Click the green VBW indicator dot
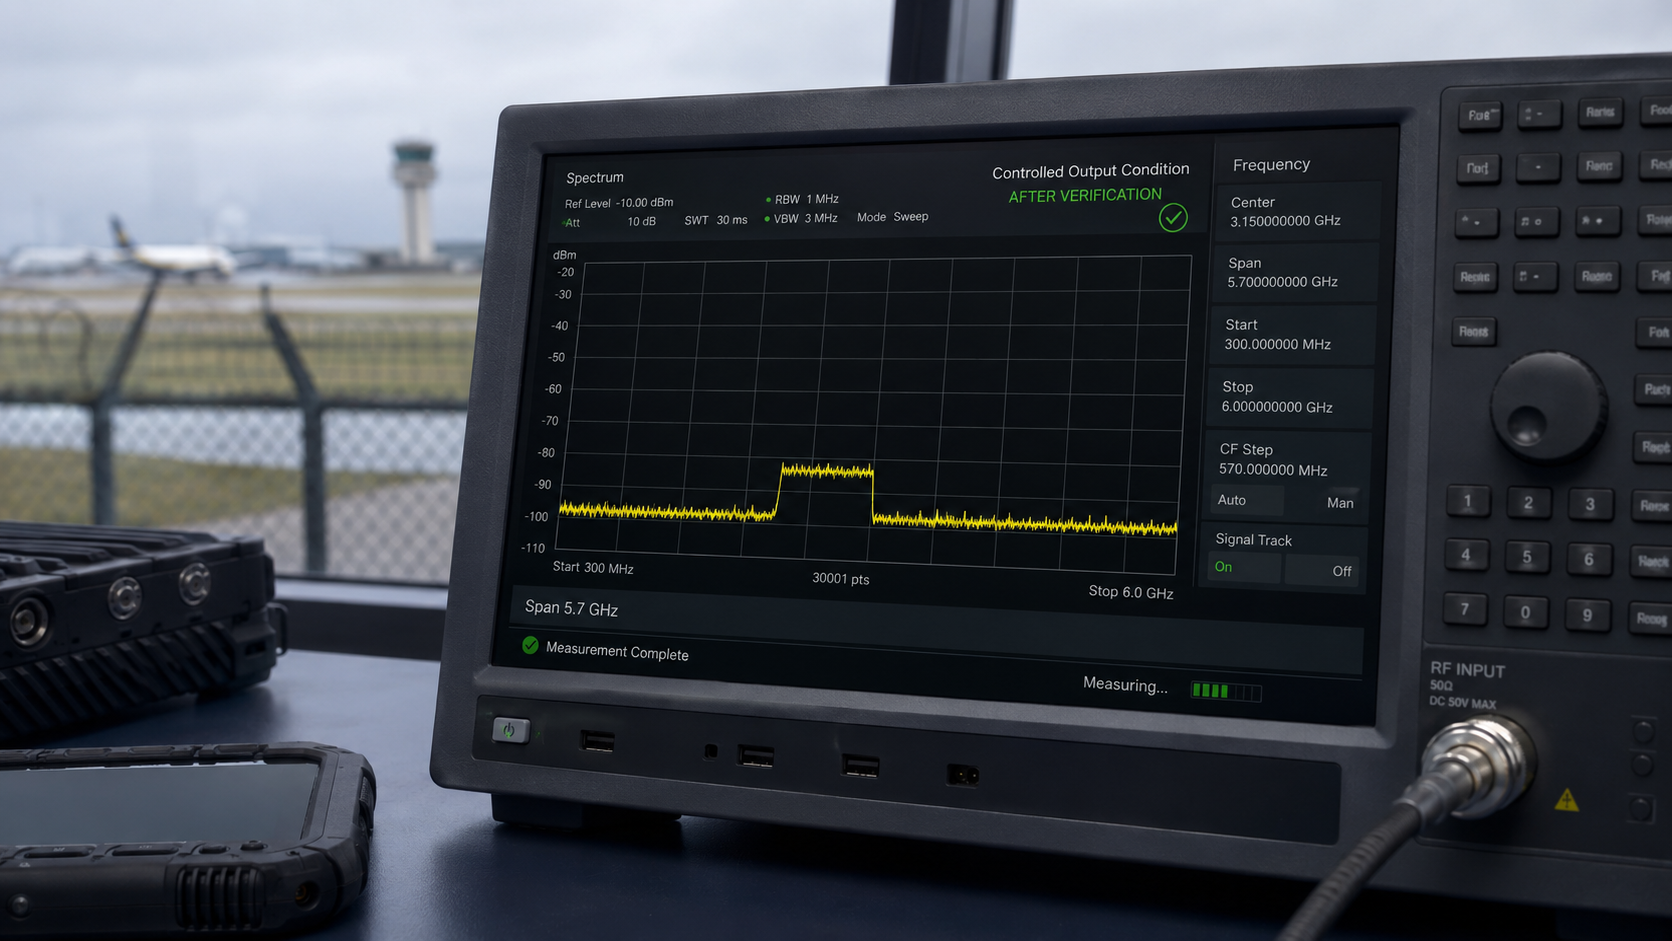 coord(766,219)
